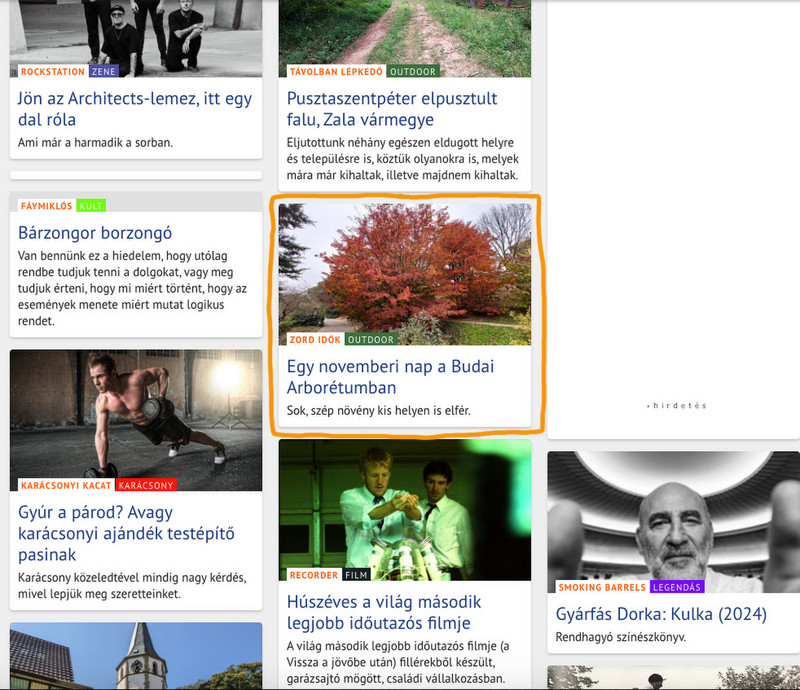
Task: Click the red KARÁCSONY category label
Action: [x=146, y=485]
